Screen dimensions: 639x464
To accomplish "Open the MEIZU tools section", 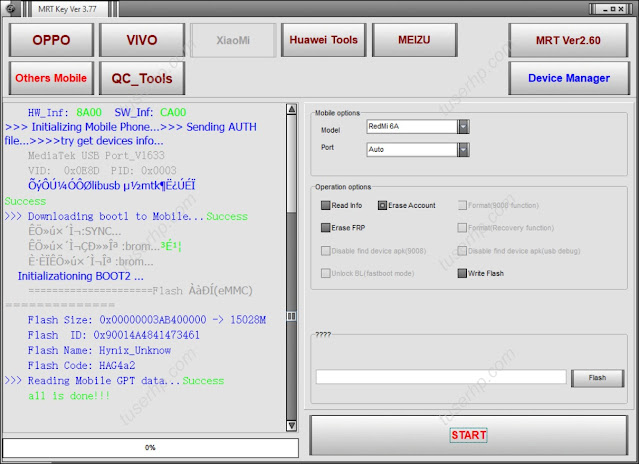I will coord(414,40).
